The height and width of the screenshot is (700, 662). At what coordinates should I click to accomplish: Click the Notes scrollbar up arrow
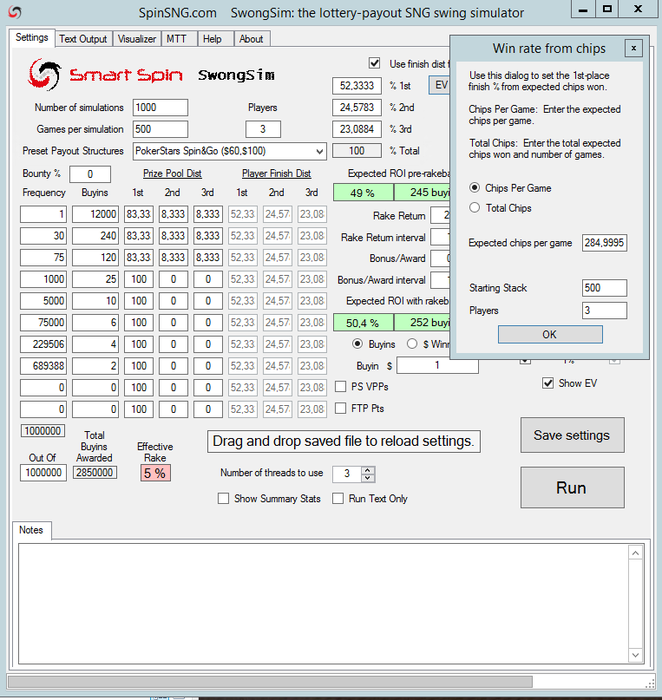point(636,554)
